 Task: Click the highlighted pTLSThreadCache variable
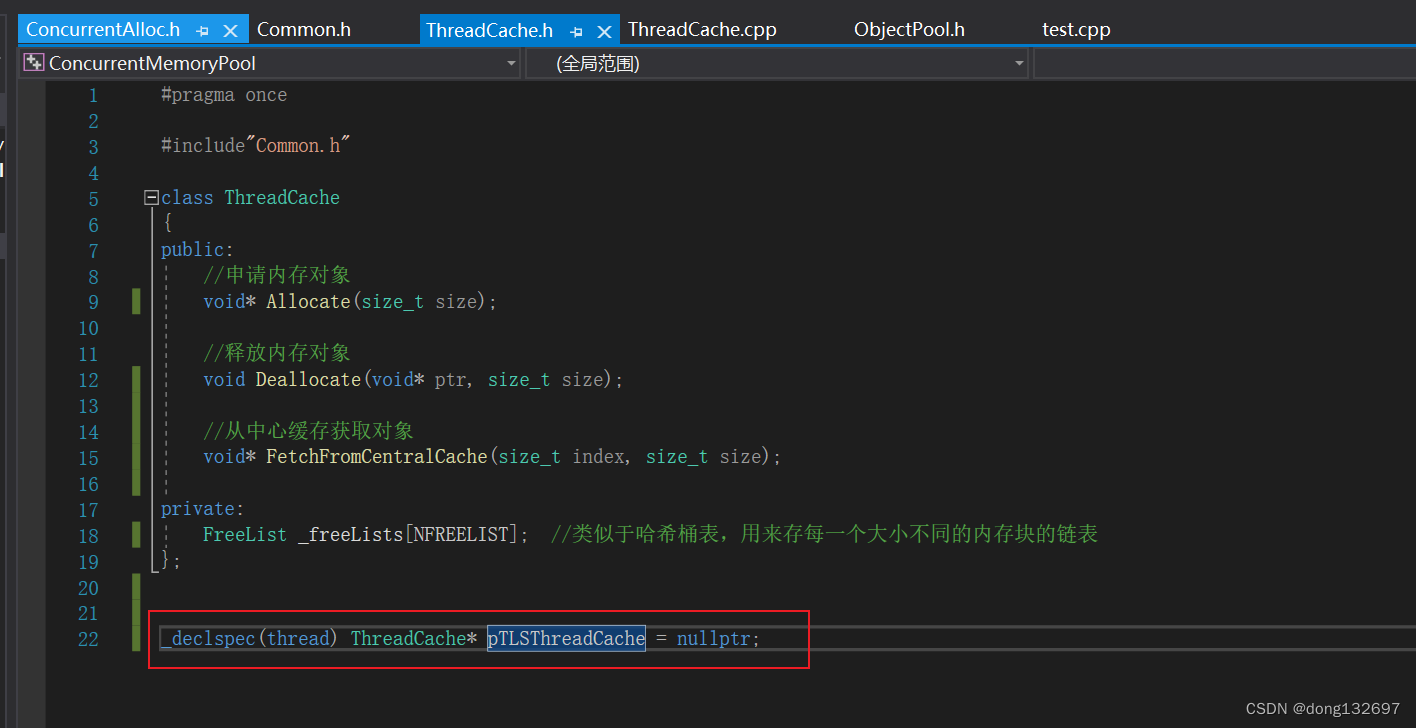(566, 638)
